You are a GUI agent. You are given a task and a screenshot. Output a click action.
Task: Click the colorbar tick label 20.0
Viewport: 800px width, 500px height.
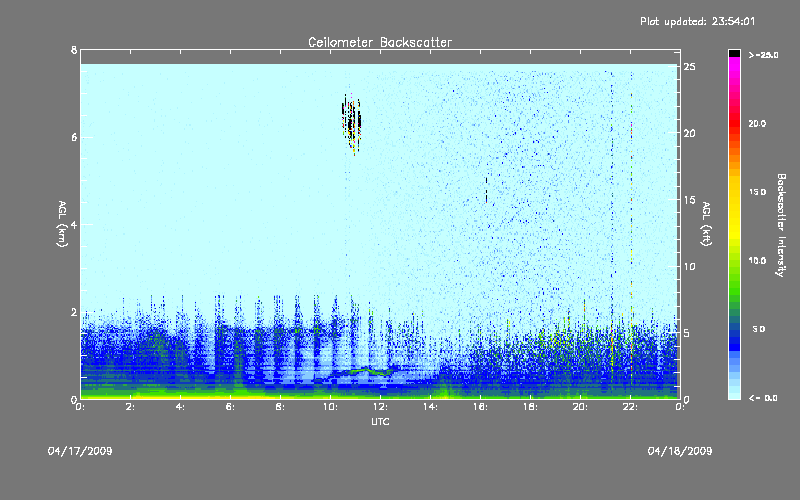pos(757,124)
